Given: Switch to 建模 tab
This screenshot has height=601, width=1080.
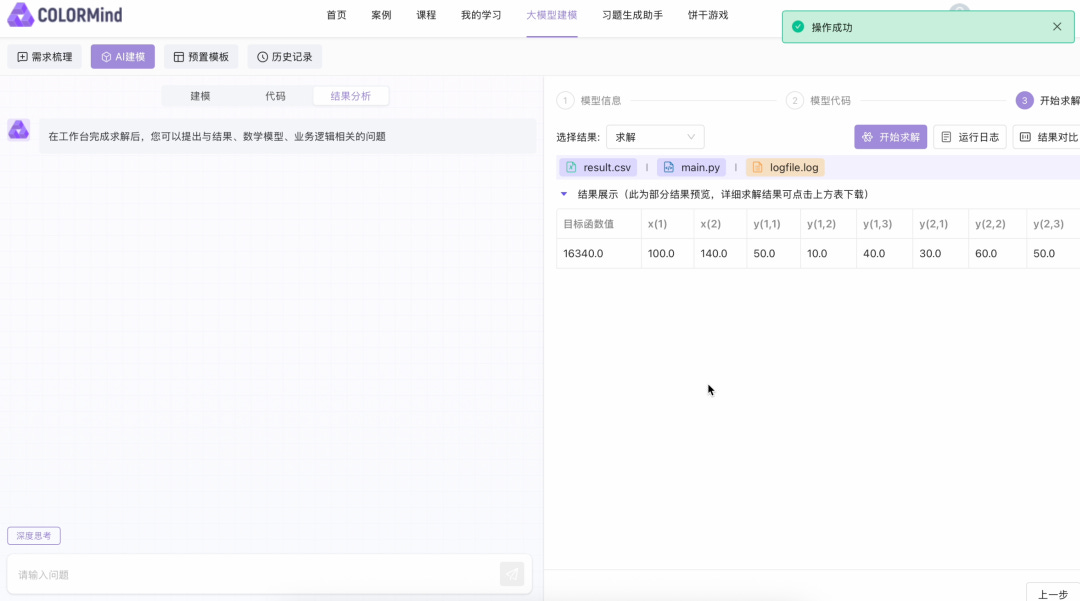Looking at the screenshot, I should 200,96.
